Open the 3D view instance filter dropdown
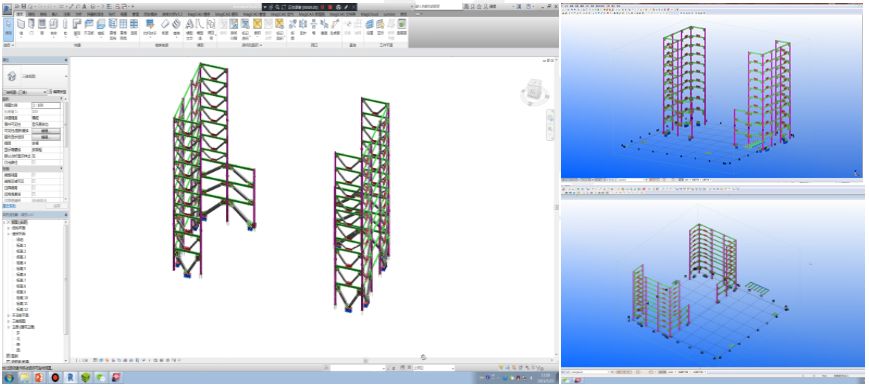The width and height of the screenshot is (869, 387). [x=24, y=92]
